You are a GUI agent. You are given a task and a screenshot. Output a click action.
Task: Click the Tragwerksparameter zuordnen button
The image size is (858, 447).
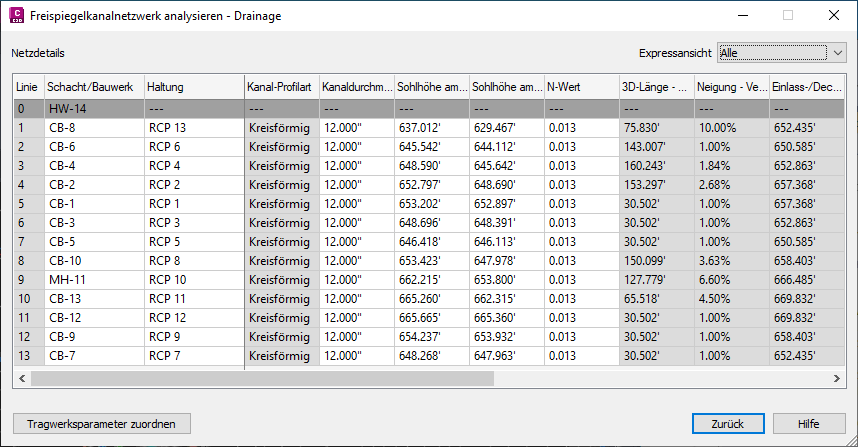click(100, 424)
